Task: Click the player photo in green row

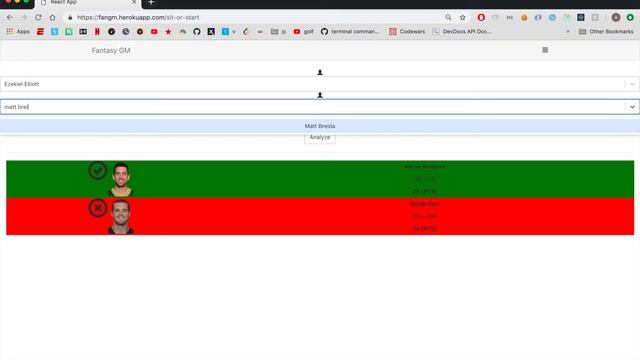Action: point(121,179)
